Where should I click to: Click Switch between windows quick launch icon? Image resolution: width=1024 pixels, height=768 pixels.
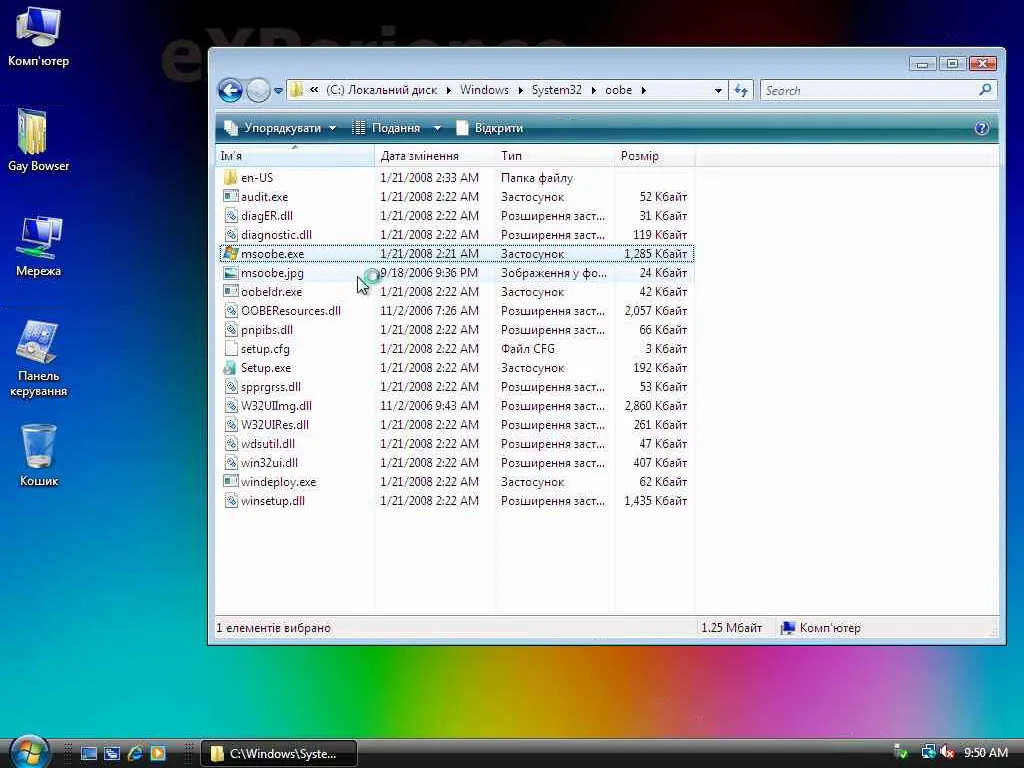pos(112,753)
